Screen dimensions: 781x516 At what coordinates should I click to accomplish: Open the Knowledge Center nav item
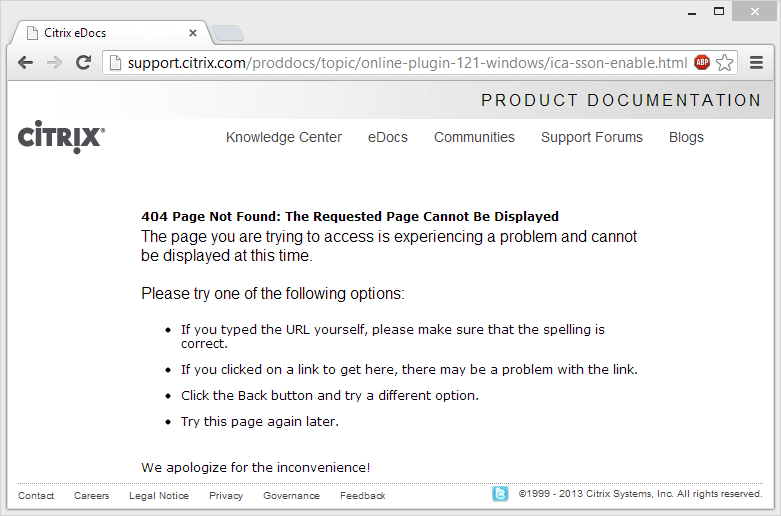pos(284,137)
